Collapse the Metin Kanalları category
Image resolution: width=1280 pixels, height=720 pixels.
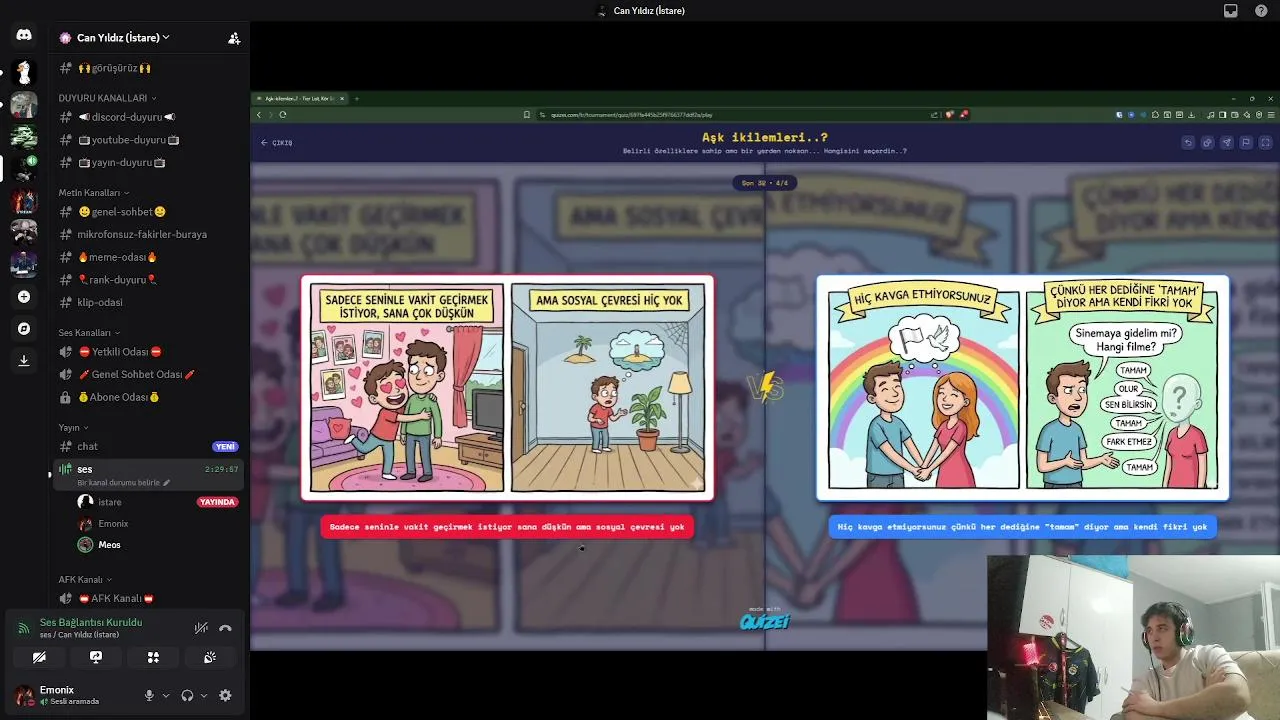point(94,193)
